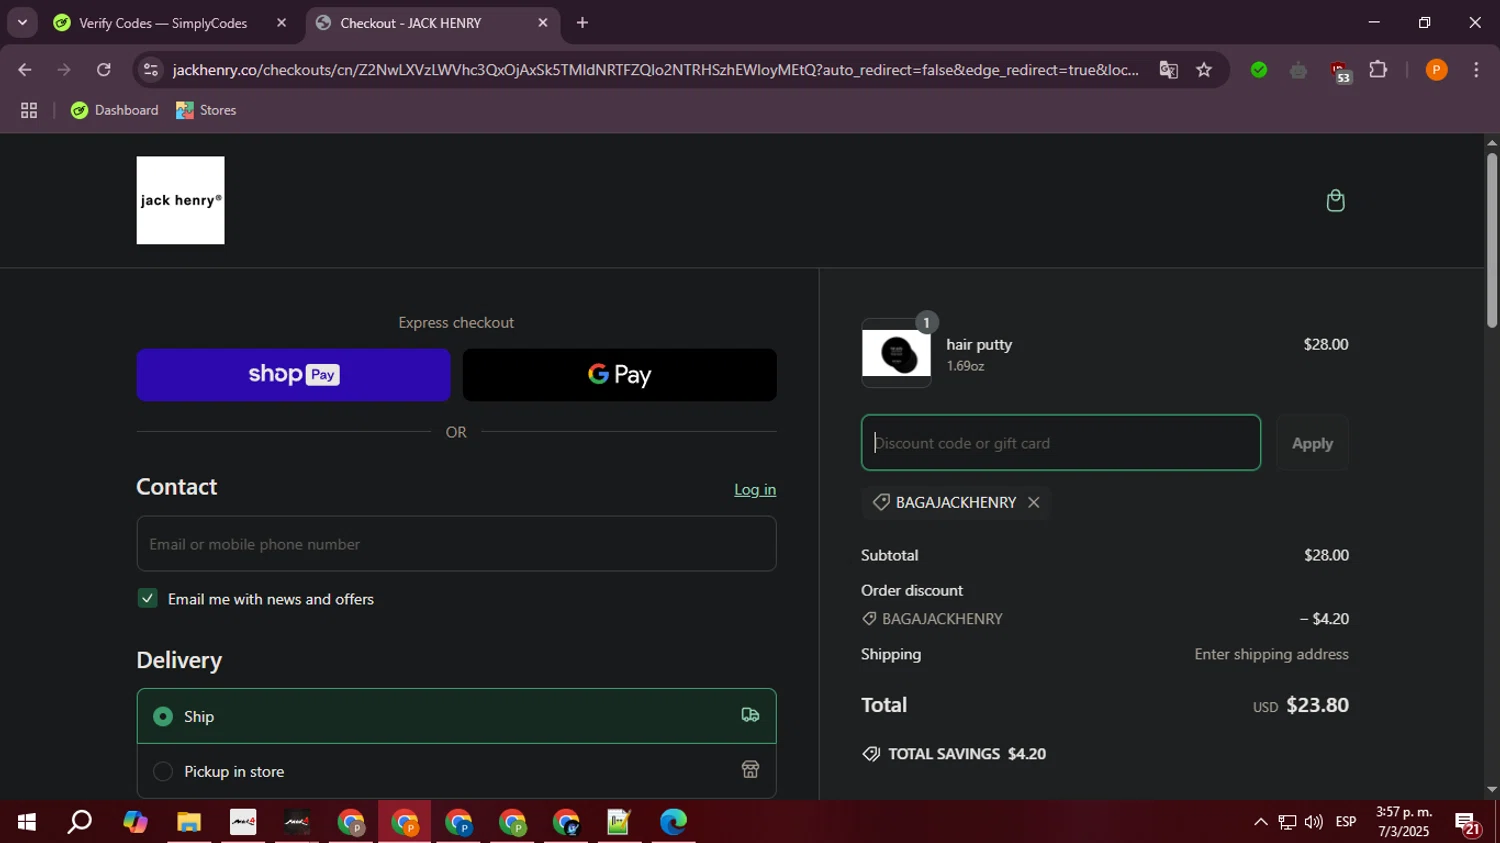Click the page vertical scrollbar
1500x843 pixels.
pyautogui.click(x=1492, y=240)
